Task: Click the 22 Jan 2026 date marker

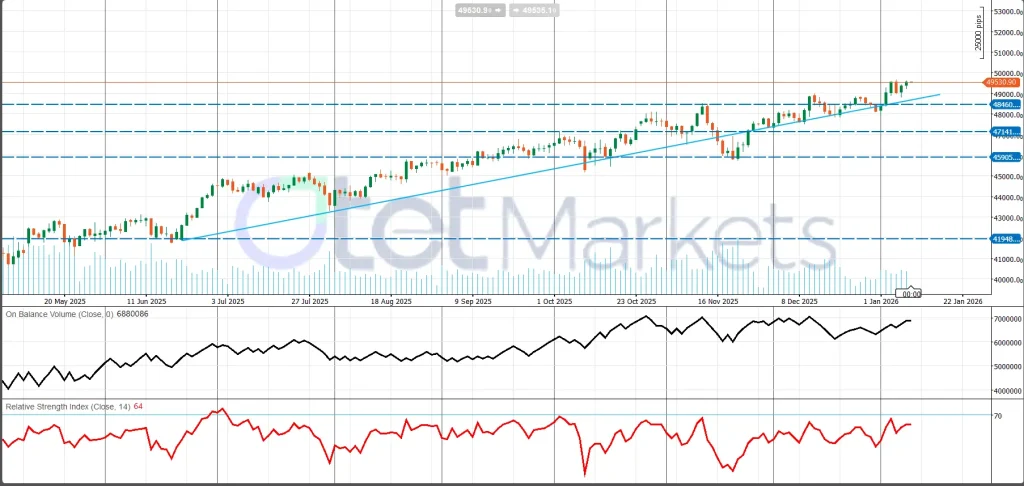Action: pyautogui.click(x=961, y=300)
